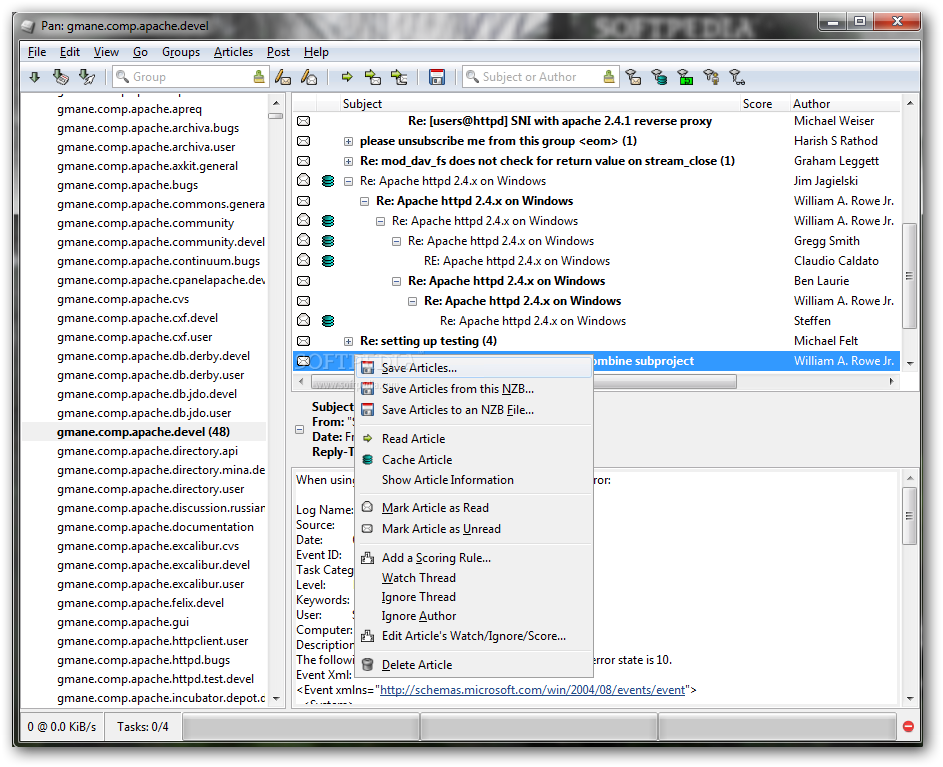This screenshot has height=767, width=943.
Task: Toggle Match Only My Articles filter
Action: pos(711,77)
